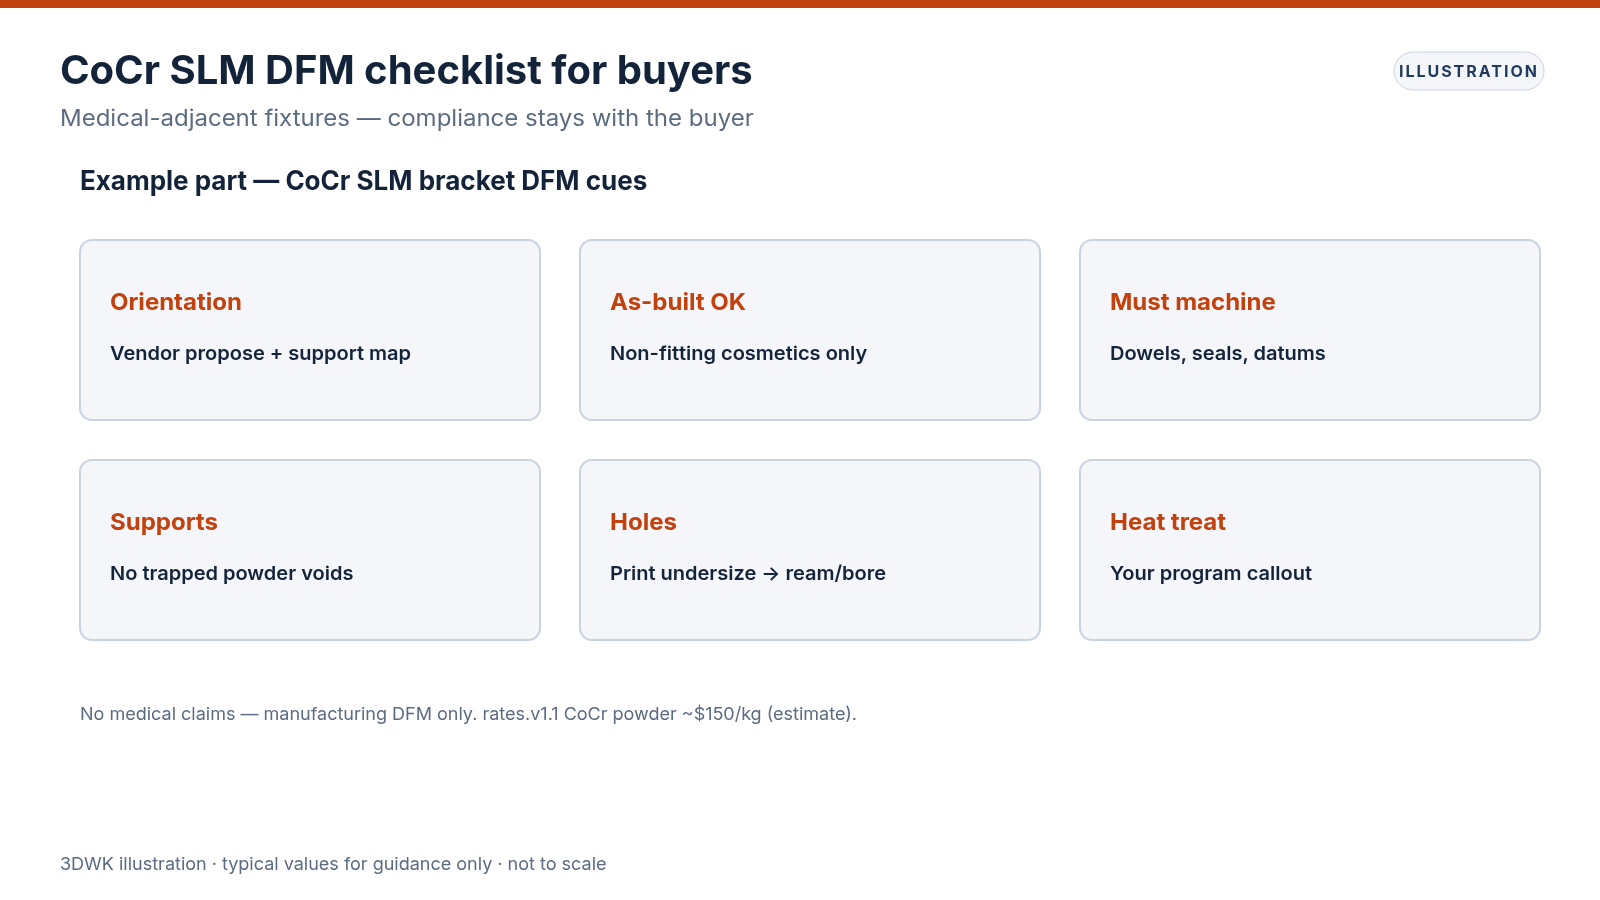The width and height of the screenshot is (1600, 900).
Task: Click the slide title 'CoCr SLM DFM checklist'
Action: 406,70
